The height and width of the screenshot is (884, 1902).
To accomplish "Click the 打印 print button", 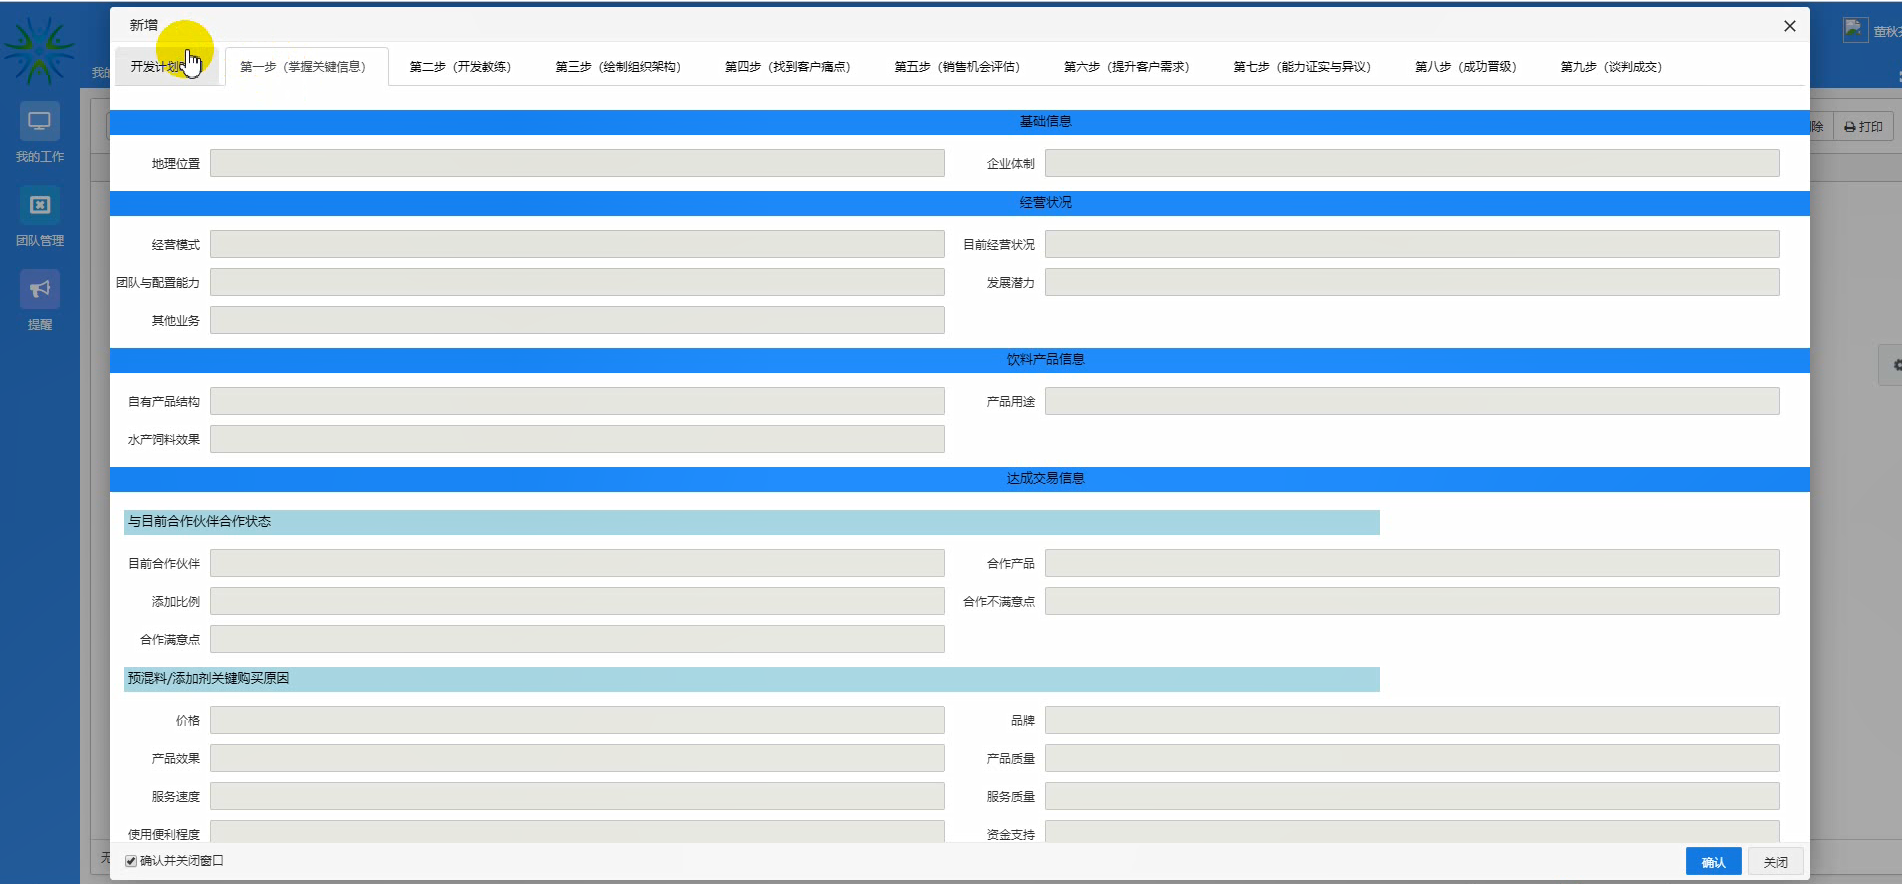I will (1863, 127).
